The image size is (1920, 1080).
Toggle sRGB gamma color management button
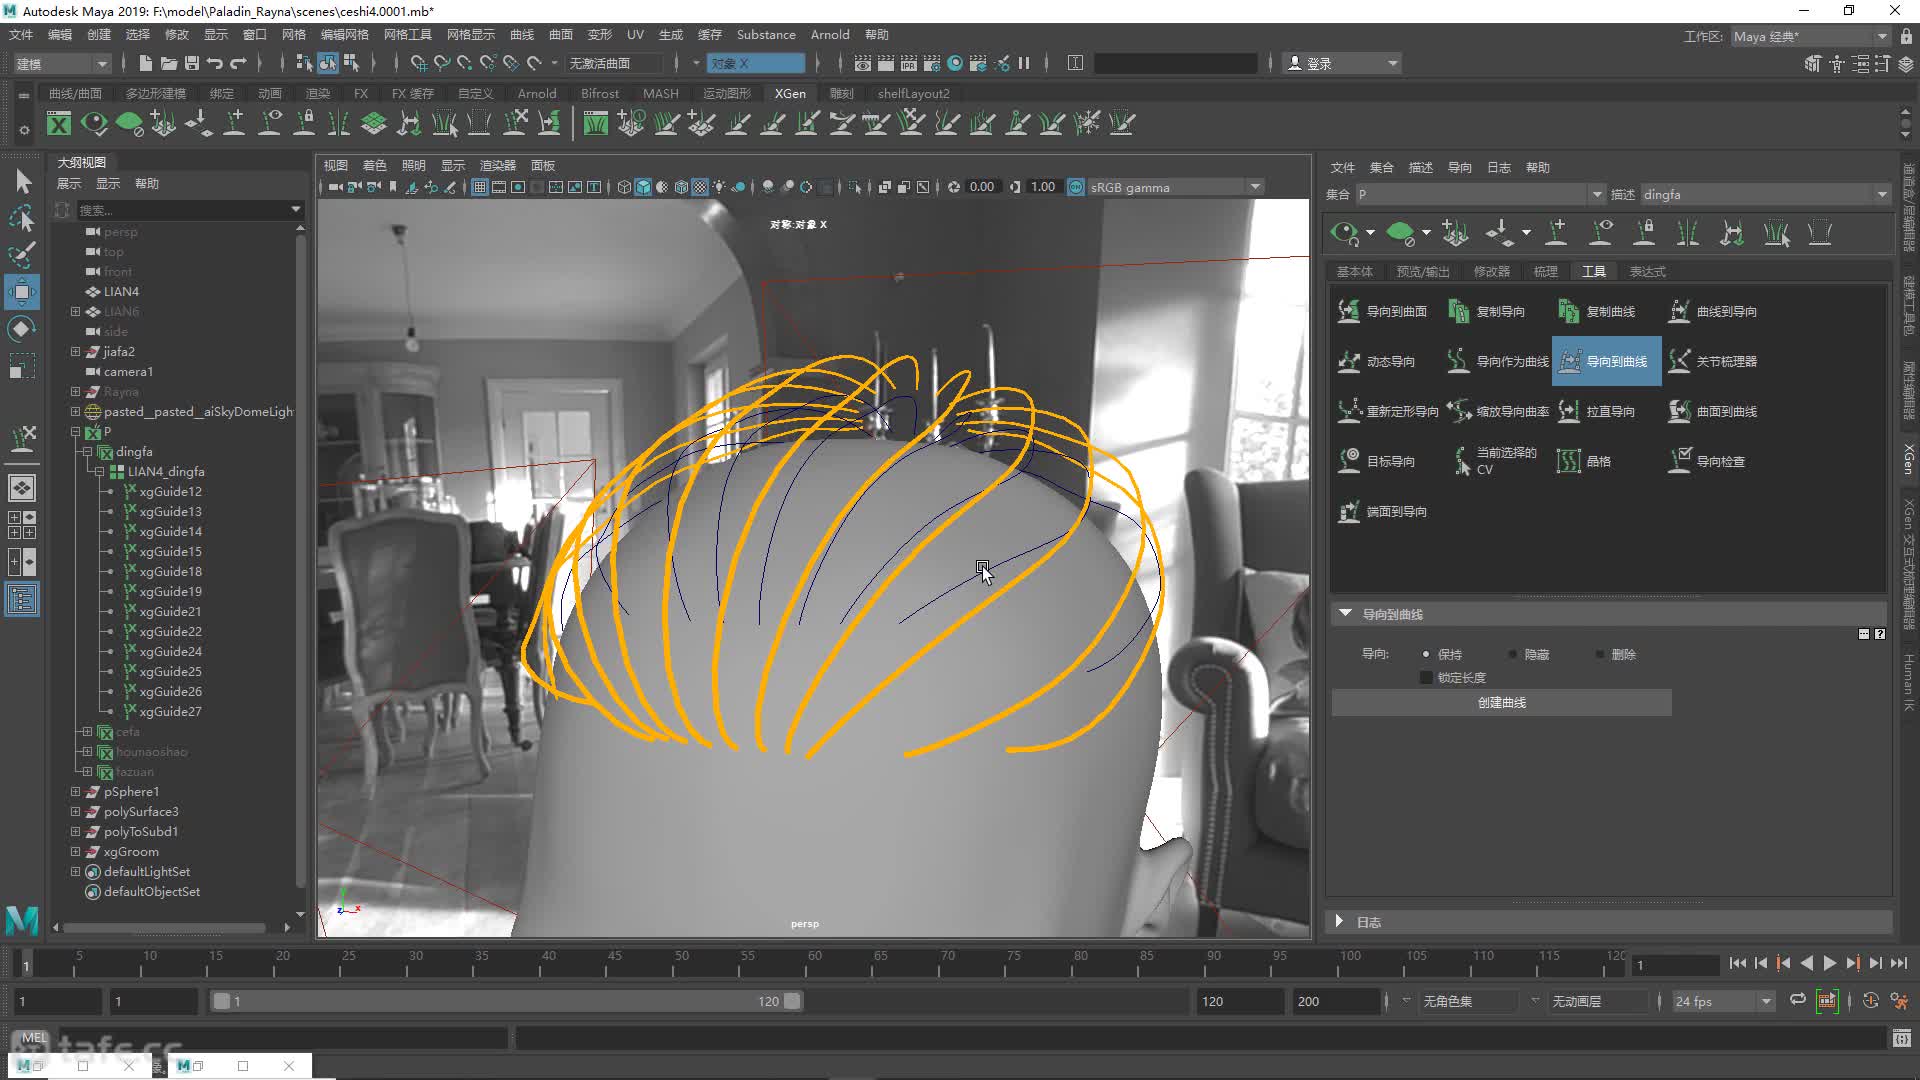click(x=1076, y=187)
